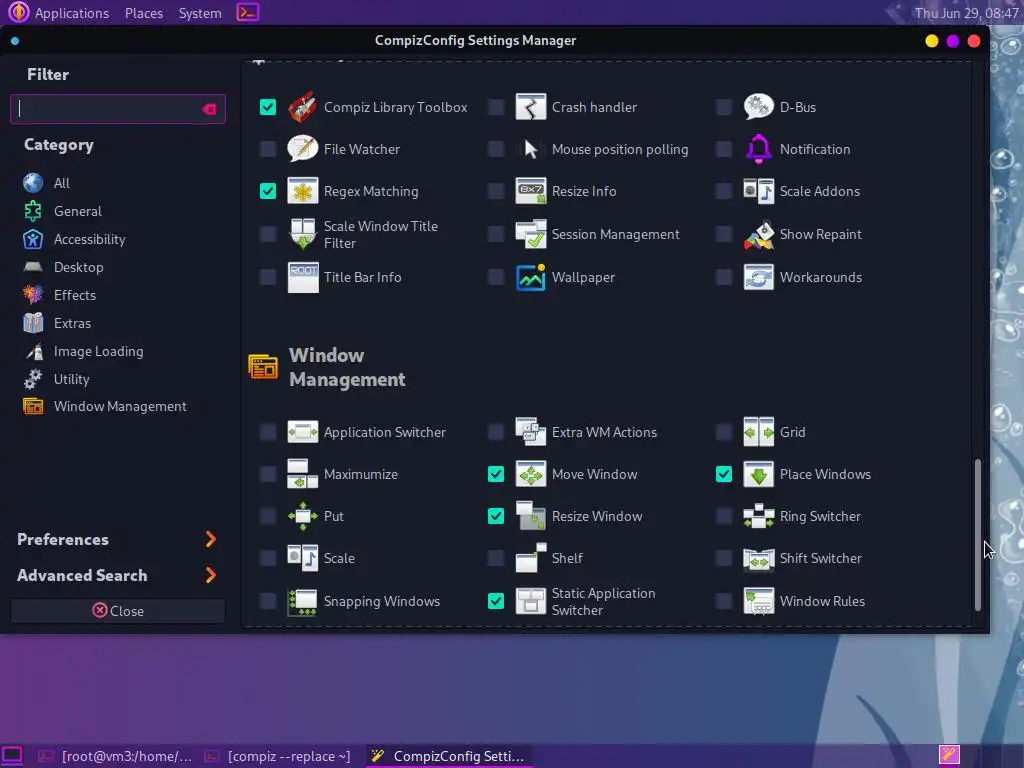Expand the Advanced Search section arrow

pos(210,575)
